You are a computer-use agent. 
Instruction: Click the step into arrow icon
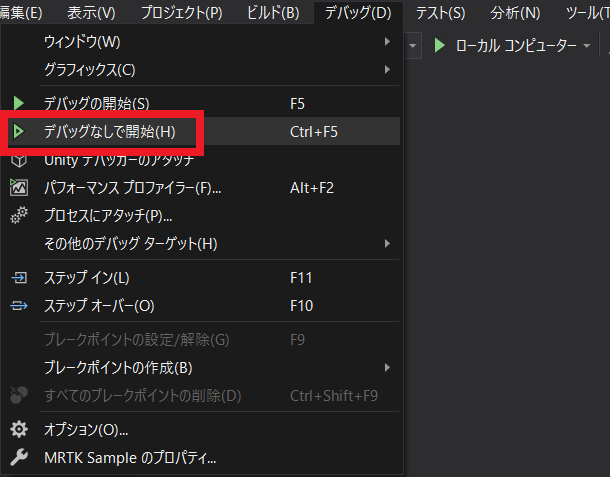[x=19, y=278]
